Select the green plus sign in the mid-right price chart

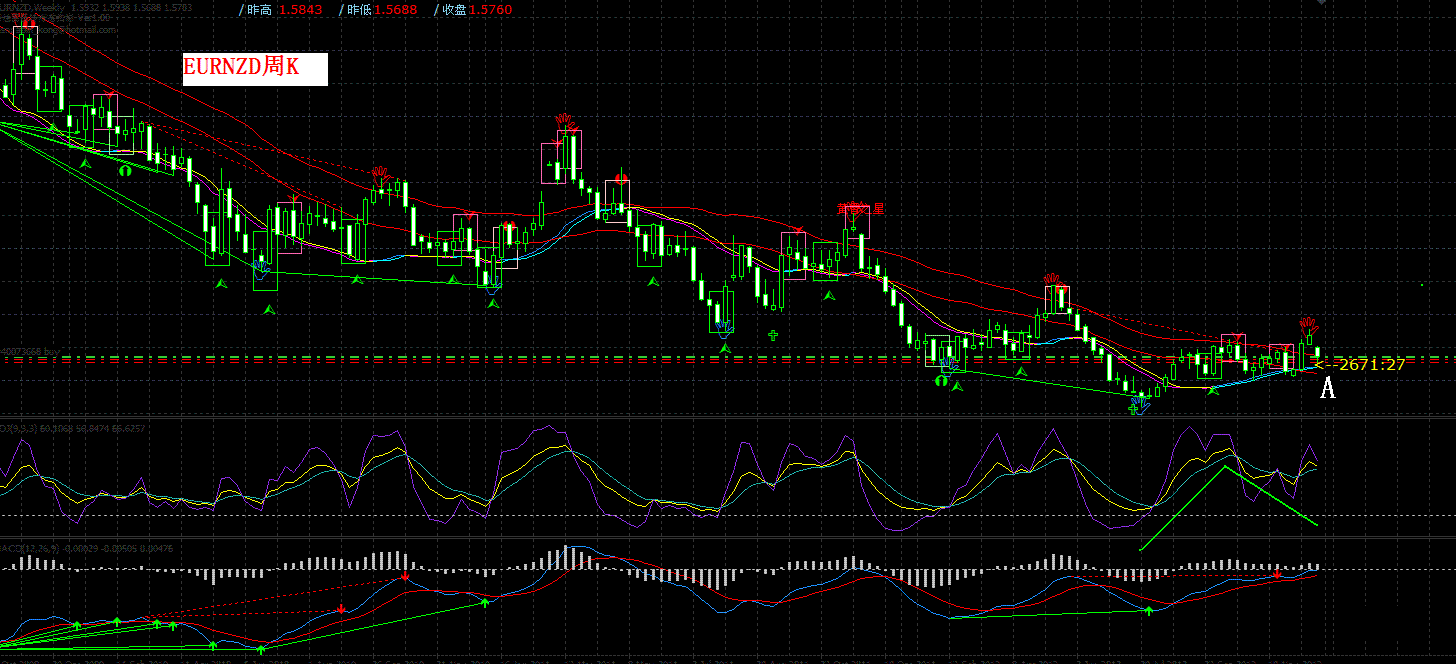pyautogui.click(x=772, y=335)
